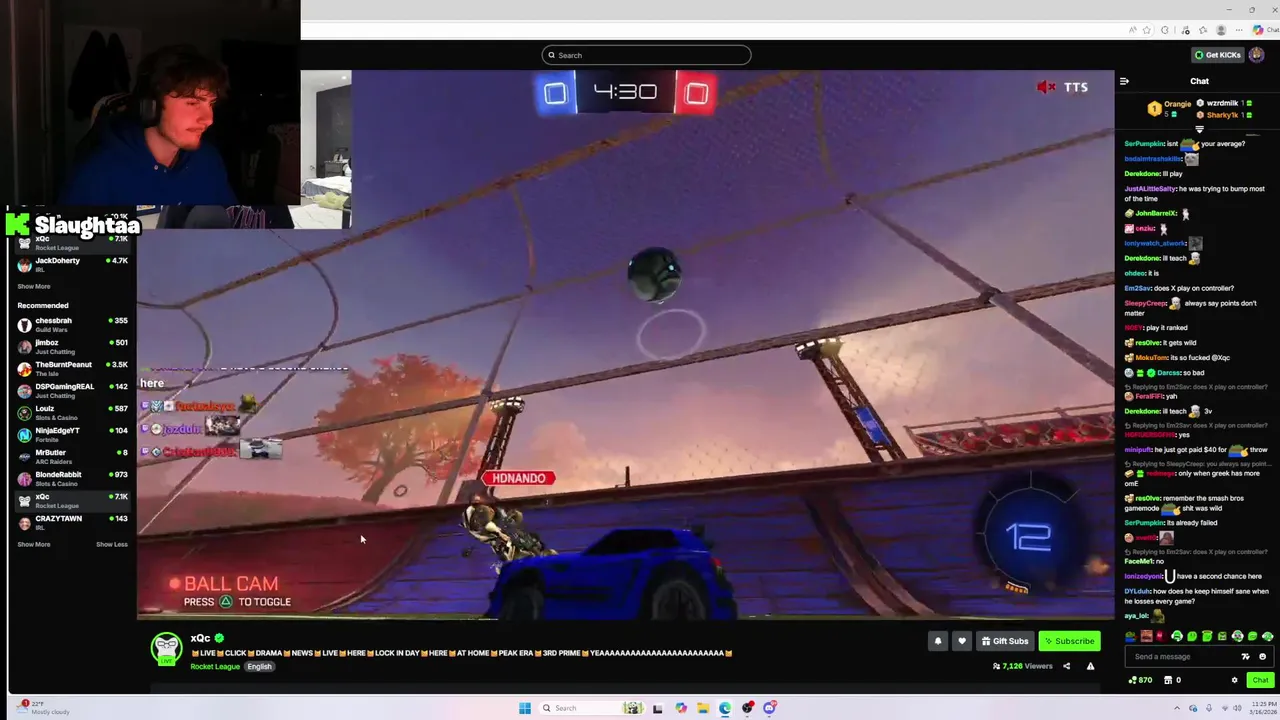Open MrButler ARC Raiders channel
This screenshot has height=720, width=1280.
tap(72, 456)
